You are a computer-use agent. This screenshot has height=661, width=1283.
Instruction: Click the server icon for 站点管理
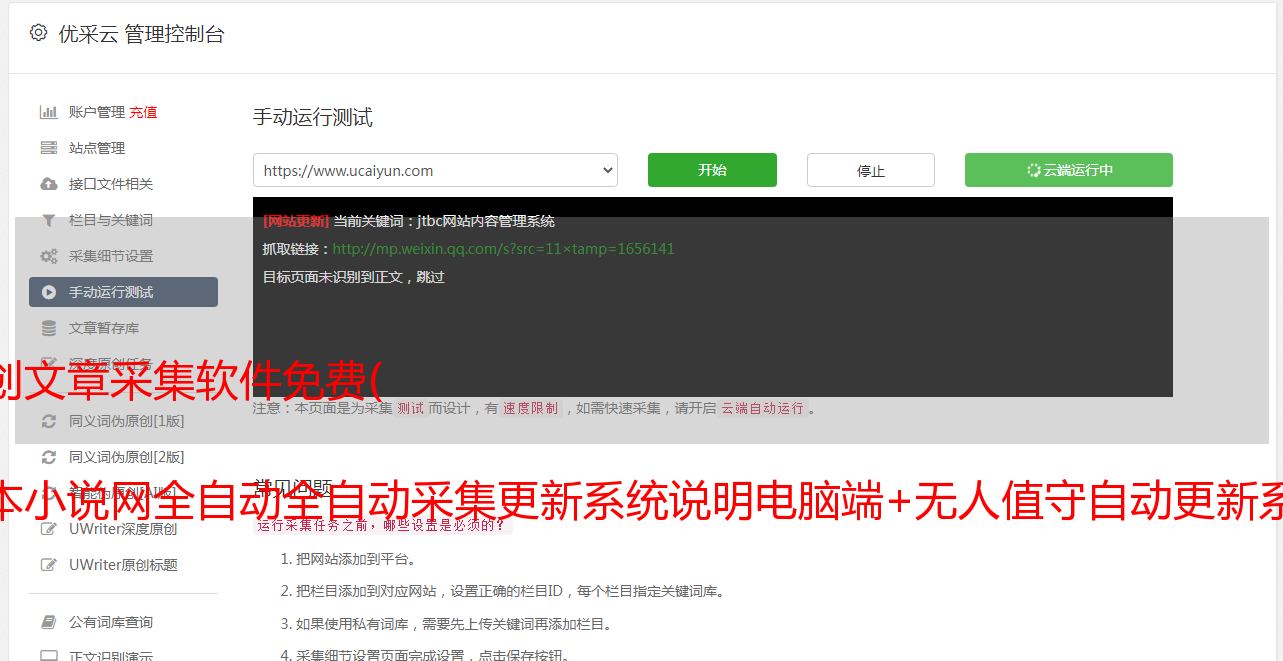coord(48,148)
